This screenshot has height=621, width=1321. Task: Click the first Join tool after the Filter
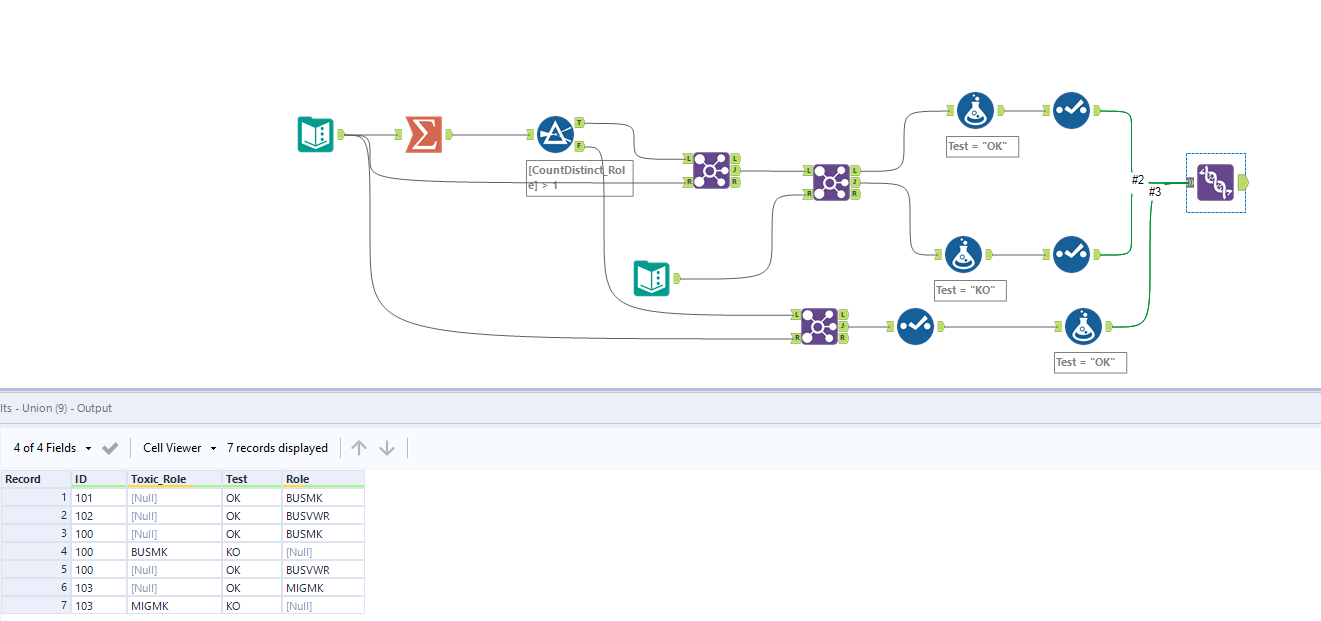[712, 172]
